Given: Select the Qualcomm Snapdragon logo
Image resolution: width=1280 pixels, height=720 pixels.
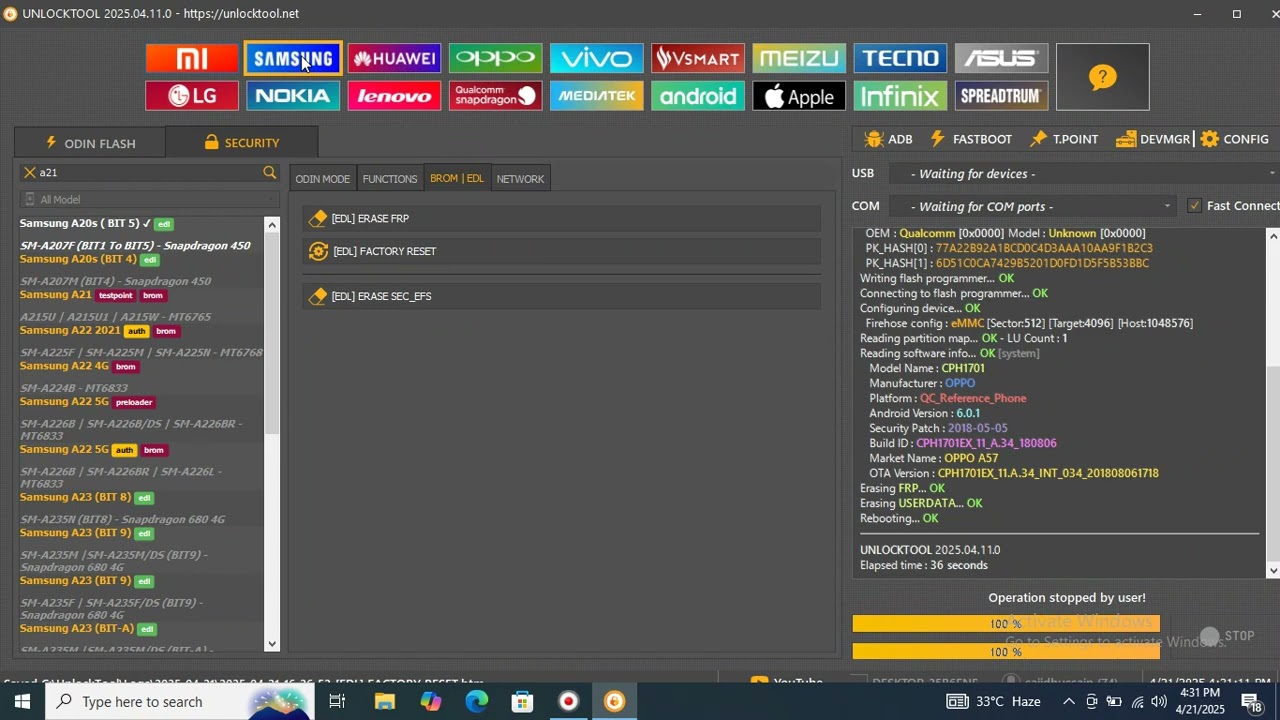Looking at the screenshot, I should (x=495, y=96).
